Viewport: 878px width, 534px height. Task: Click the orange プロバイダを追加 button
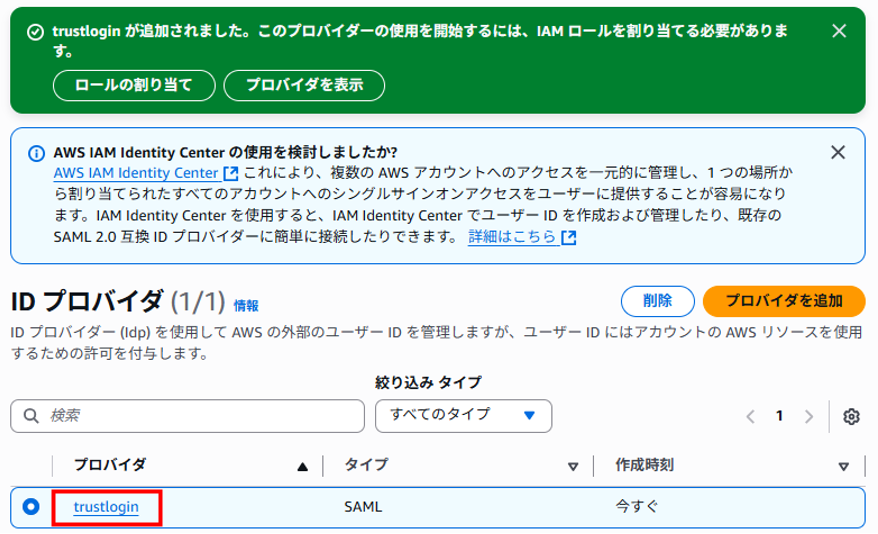point(783,300)
